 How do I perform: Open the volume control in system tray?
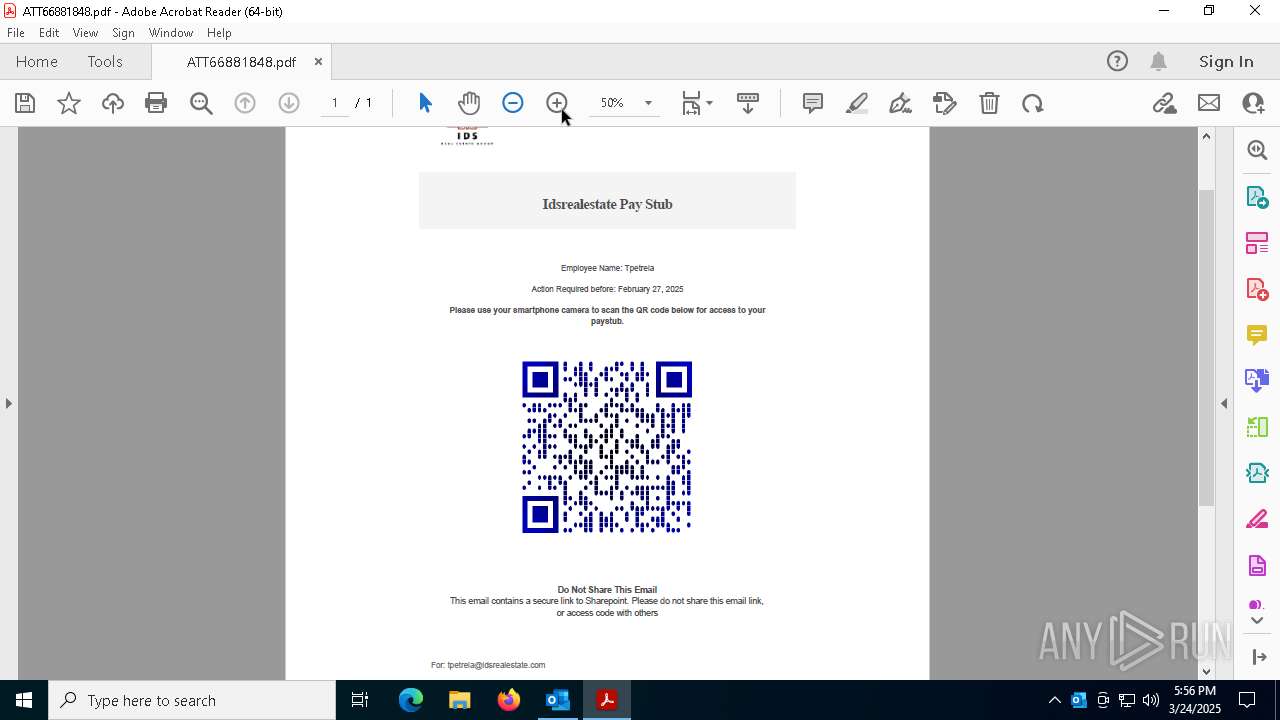(1151, 700)
